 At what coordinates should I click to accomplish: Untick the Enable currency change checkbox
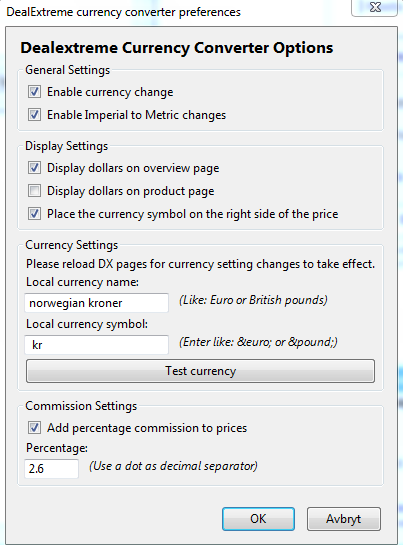(34, 92)
